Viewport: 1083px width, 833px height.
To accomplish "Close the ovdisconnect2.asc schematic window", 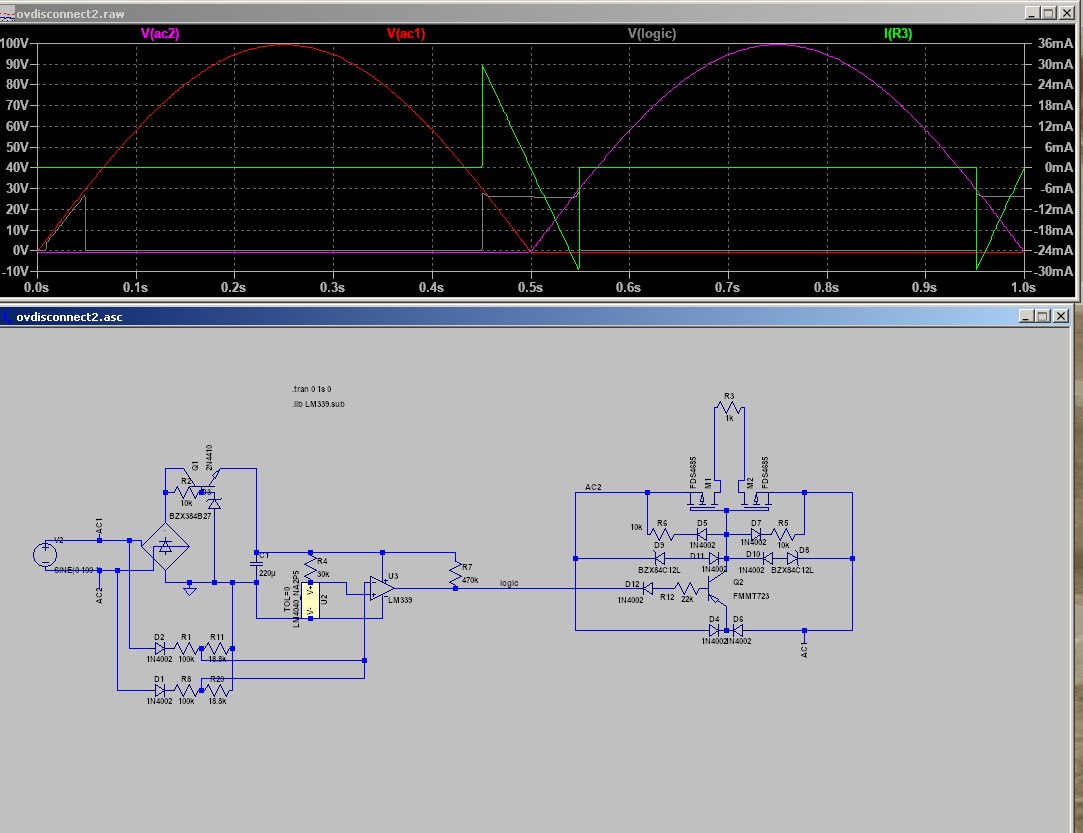I will [x=1061, y=316].
